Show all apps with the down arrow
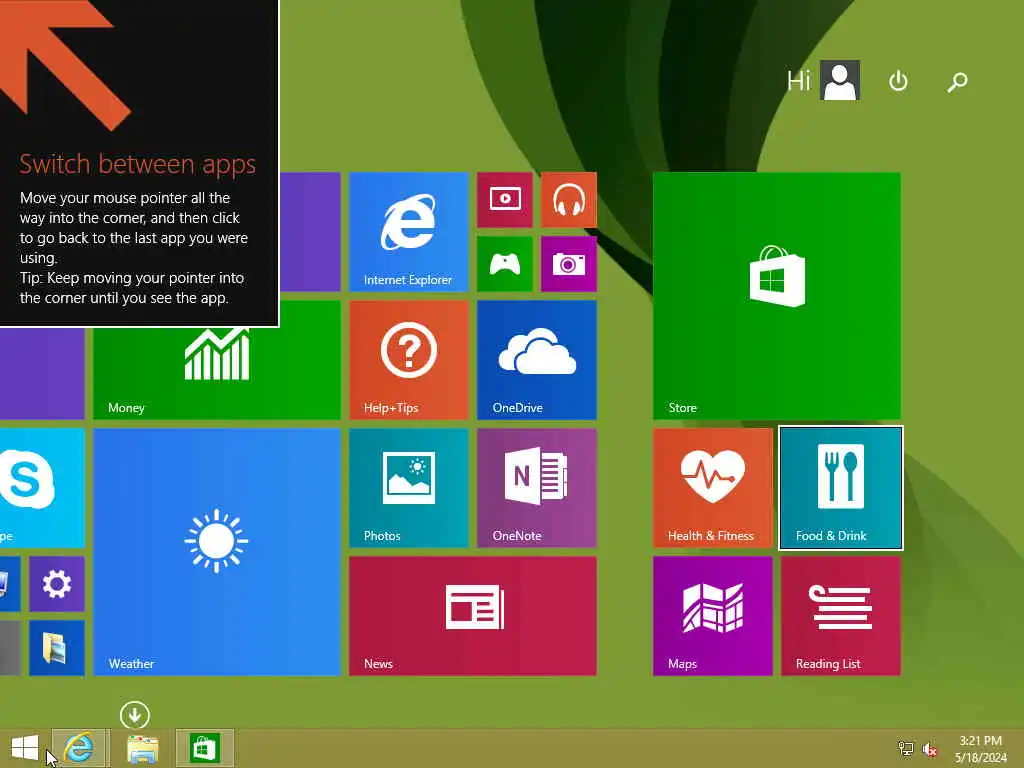The width and height of the screenshot is (1024, 768). (135, 715)
